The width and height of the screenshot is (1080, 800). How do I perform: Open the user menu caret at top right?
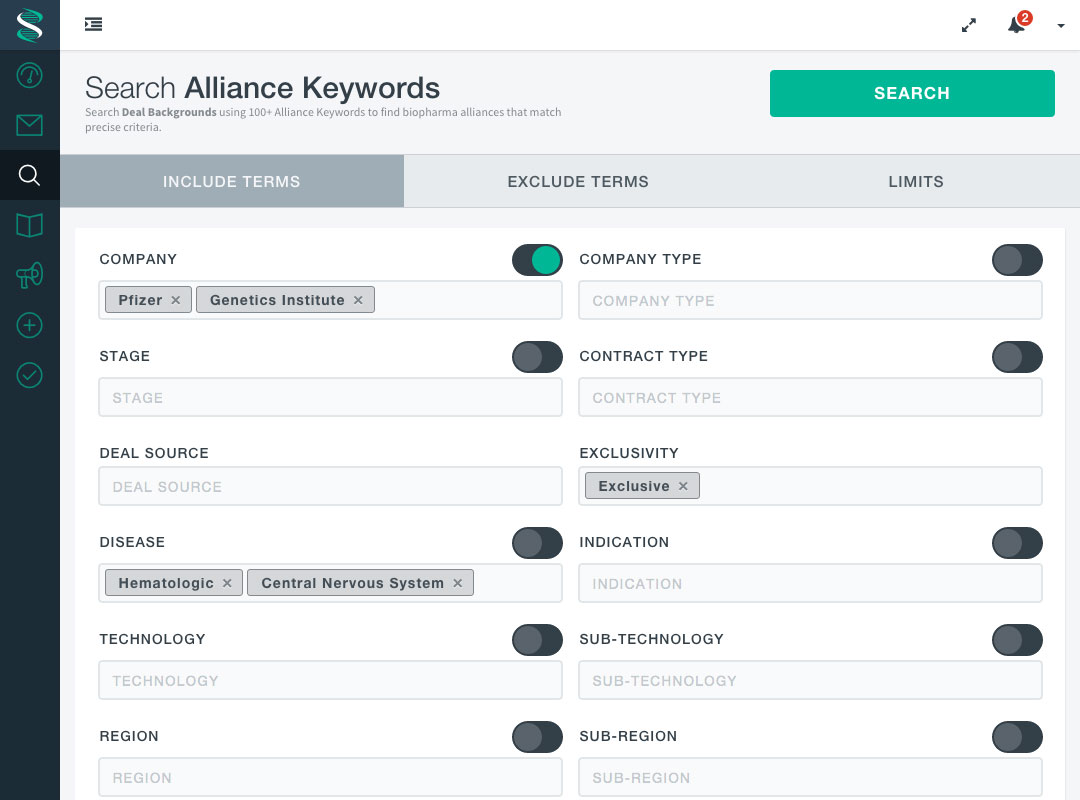[1061, 26]
